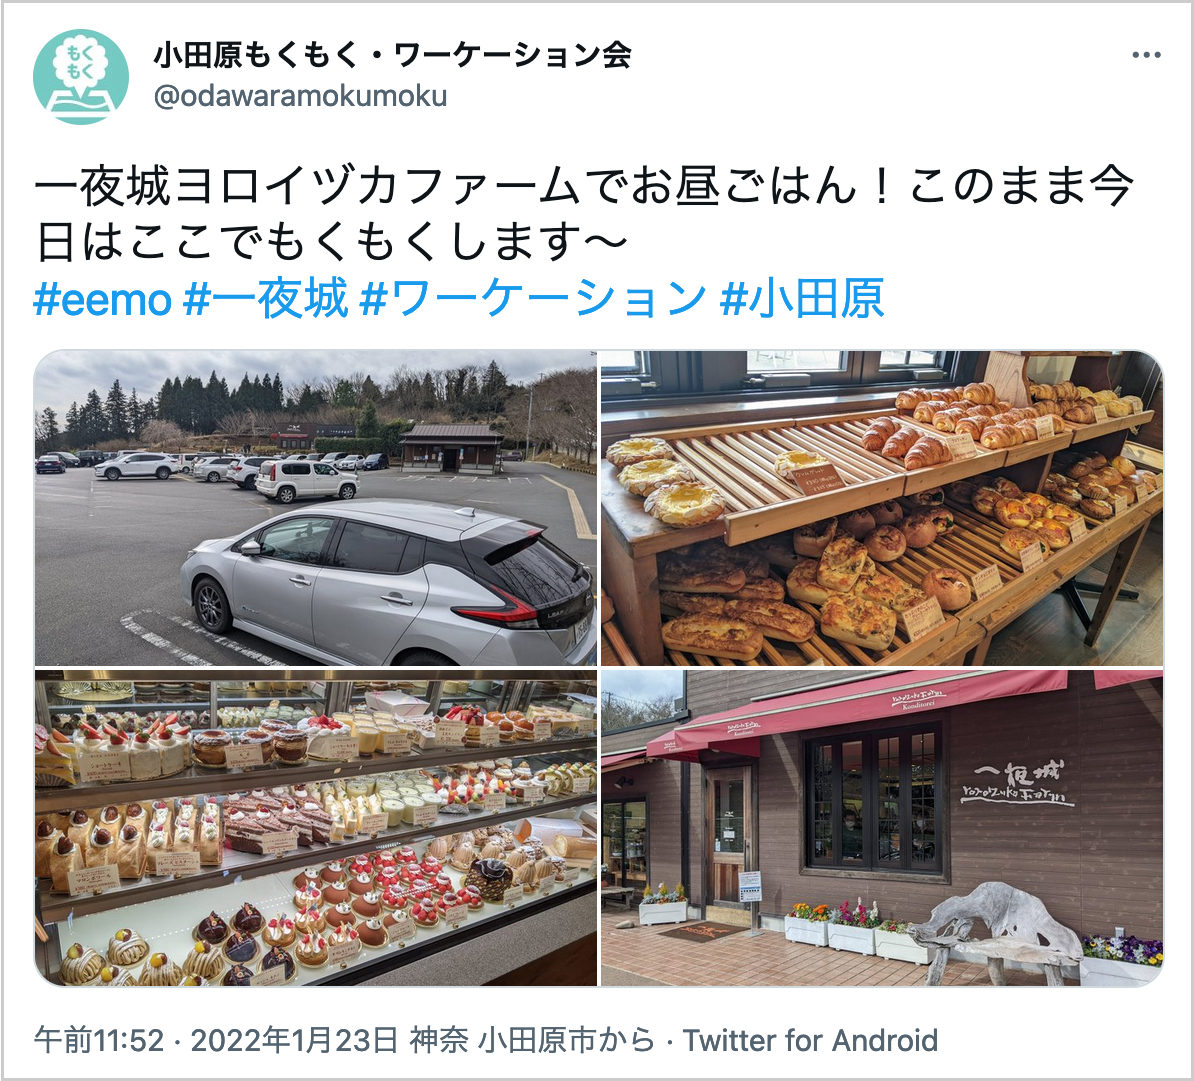Click the tweet text about 一夜城ヨロイヅカファーム
The height and width of the screenshot is (1081, 1194).
[585, 213]
